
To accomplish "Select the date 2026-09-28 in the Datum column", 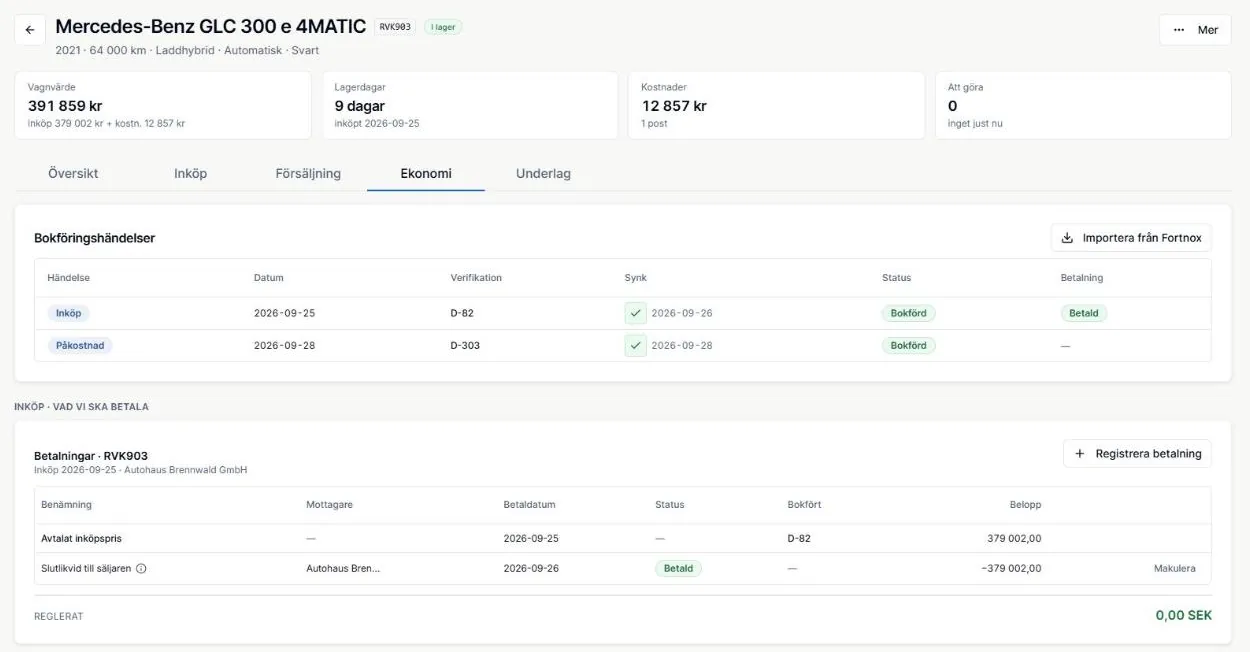I will pos(284,345).
